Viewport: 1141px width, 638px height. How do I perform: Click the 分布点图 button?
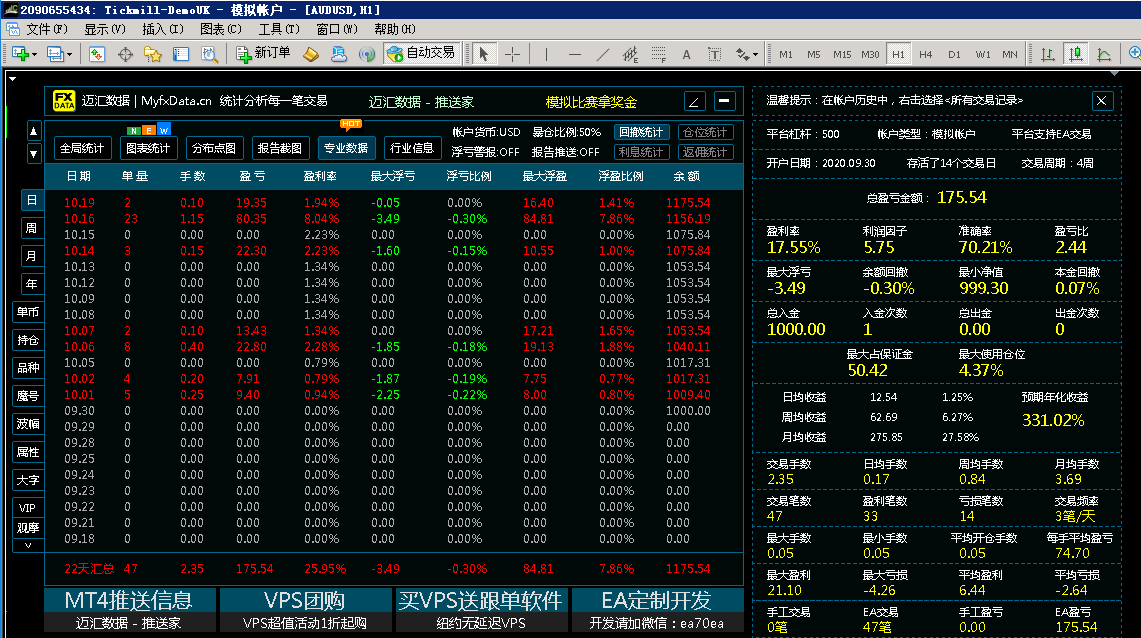213,148
